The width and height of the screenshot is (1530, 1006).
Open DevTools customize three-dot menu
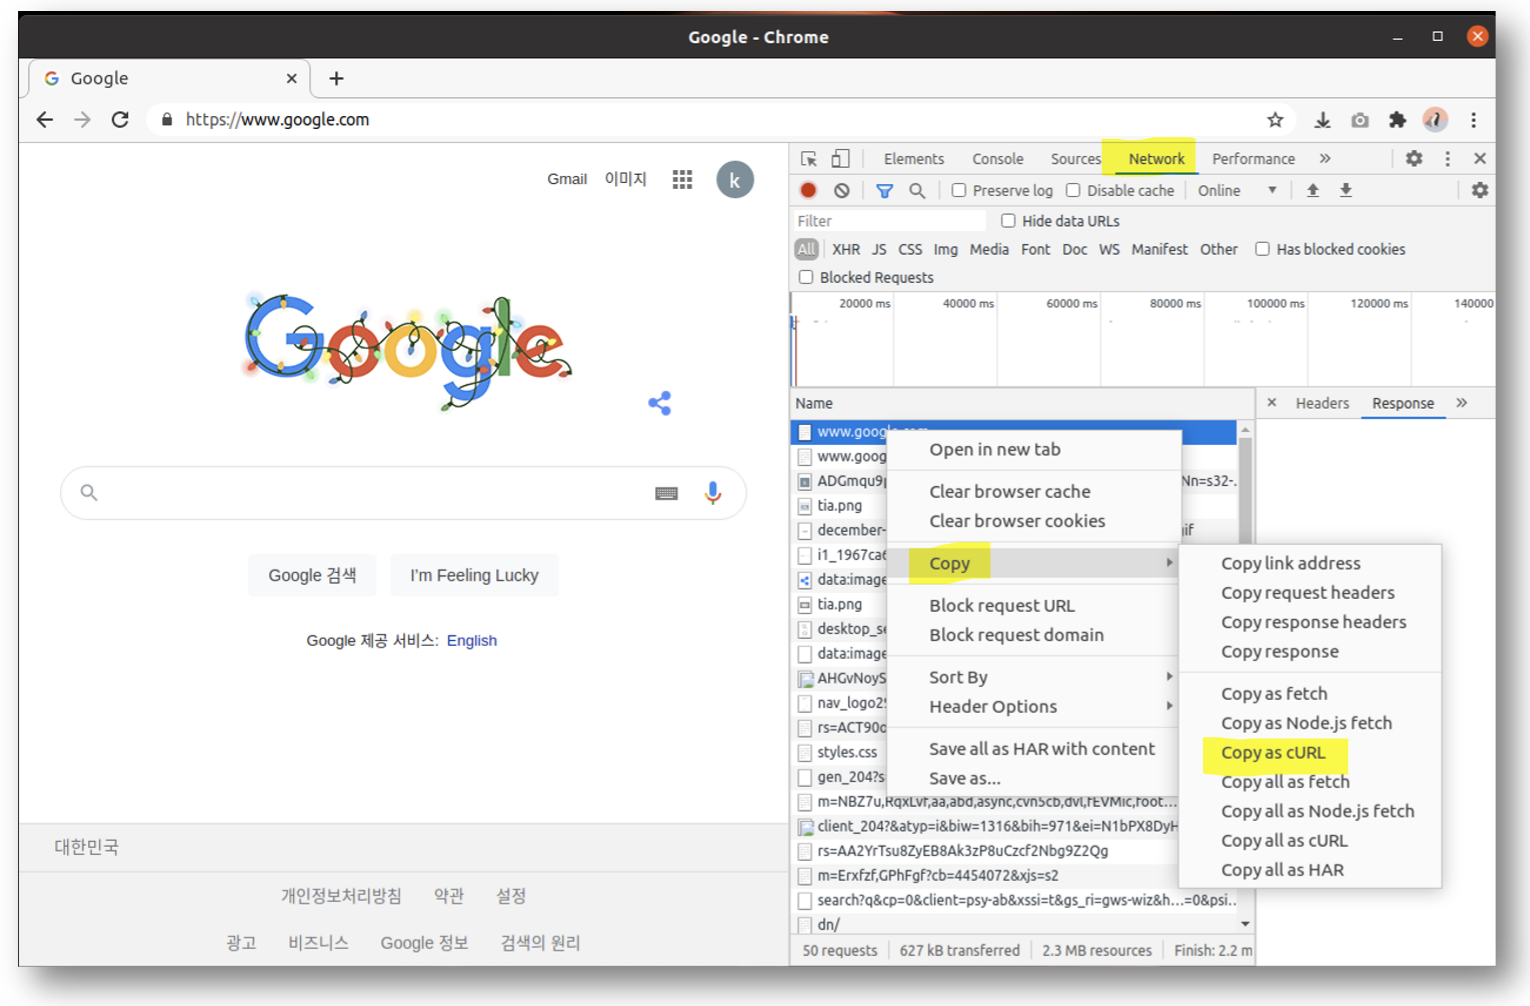(1447, 158)
